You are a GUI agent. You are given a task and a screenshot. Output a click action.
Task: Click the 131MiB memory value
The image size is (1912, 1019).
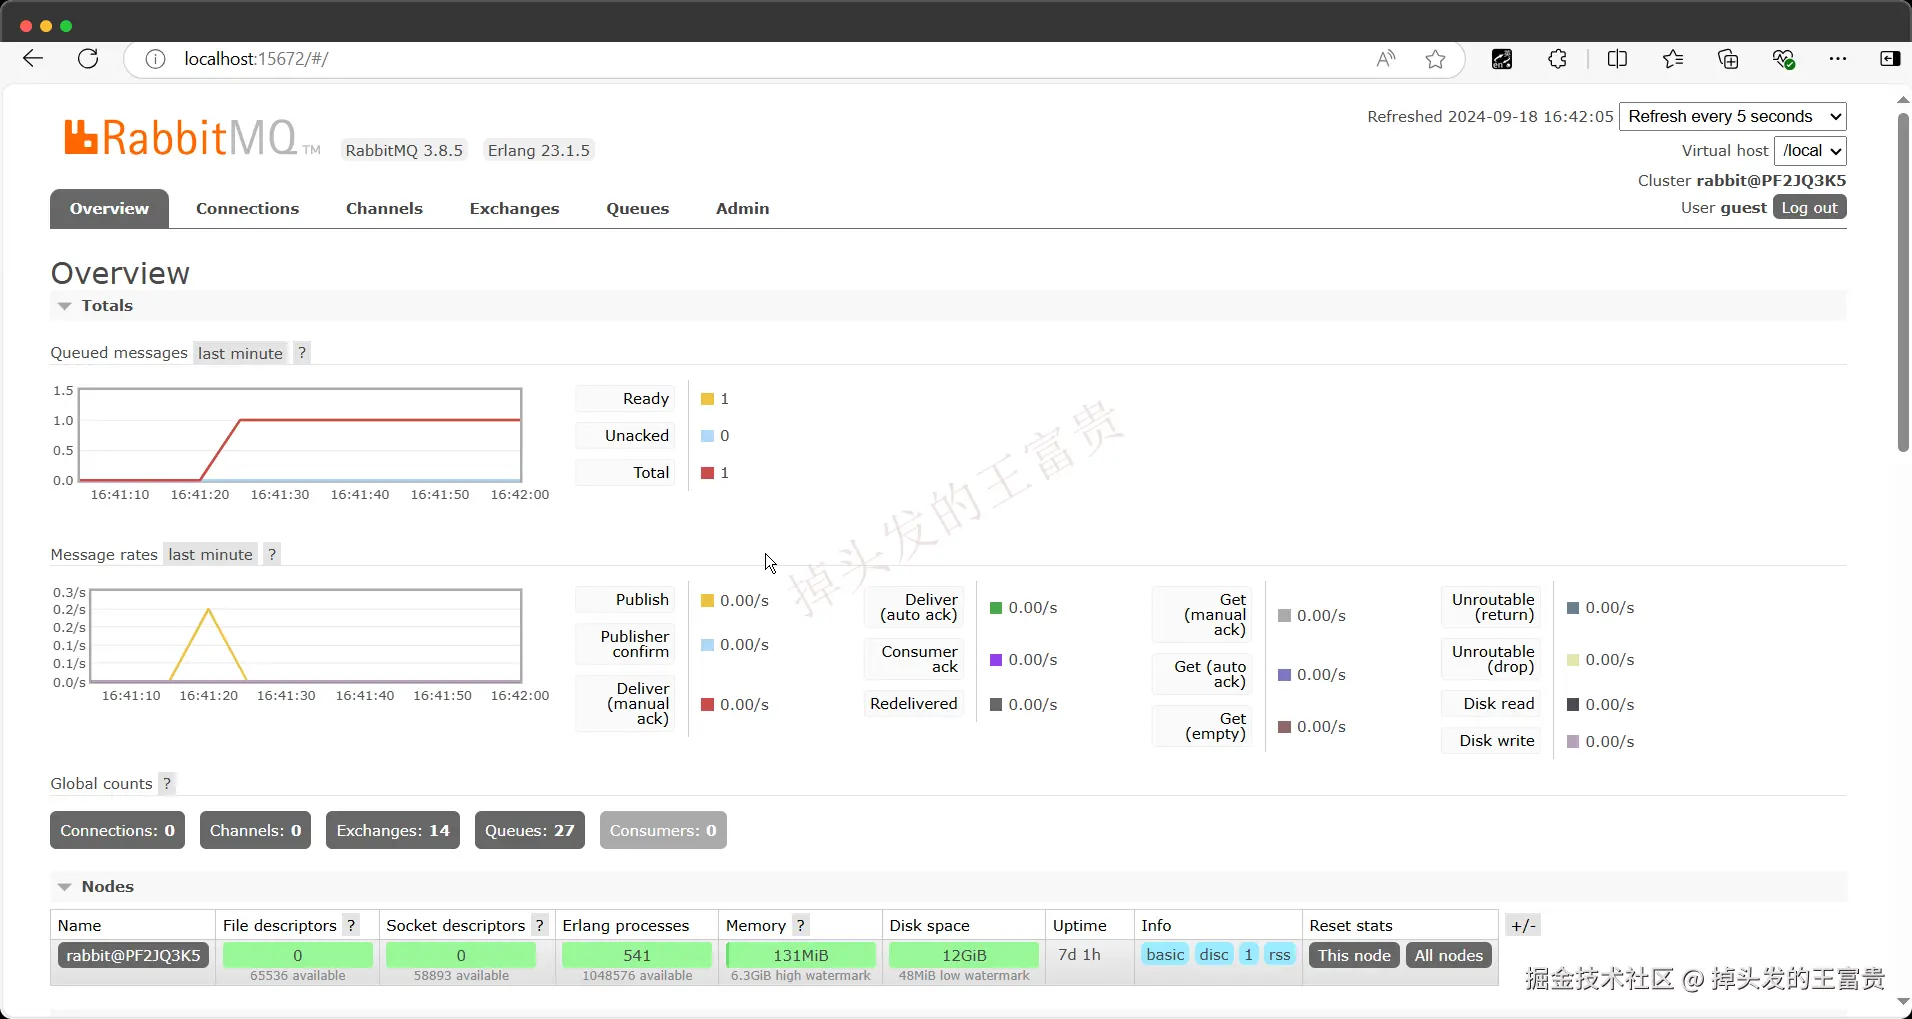(801, 955)
